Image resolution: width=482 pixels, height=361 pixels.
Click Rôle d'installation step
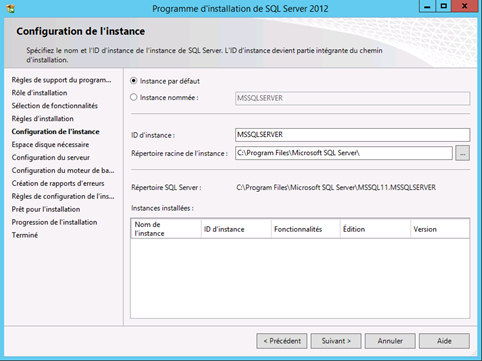click(x=39, y=93)
